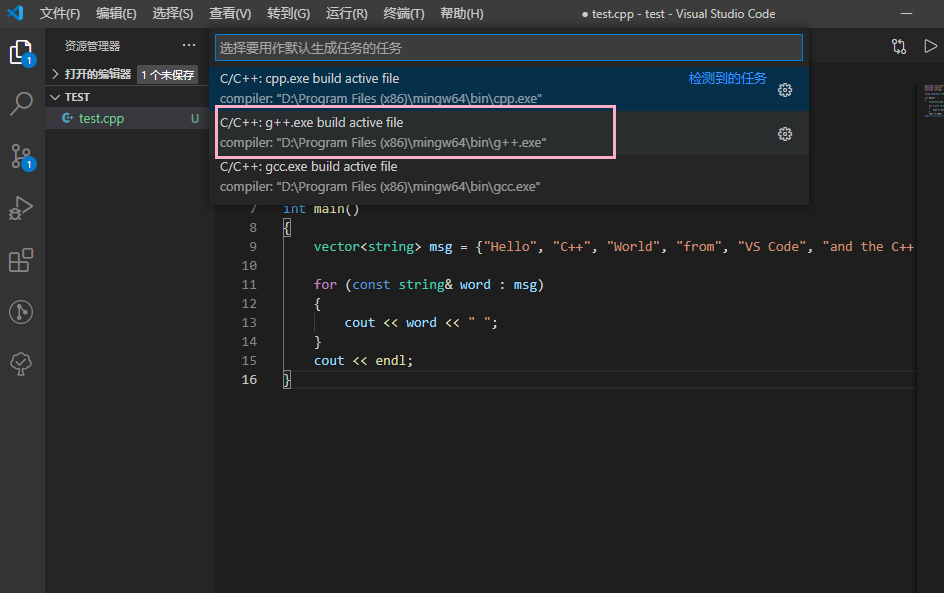944x593 pixels.
Task: Open the Search view
Action: 21,103
